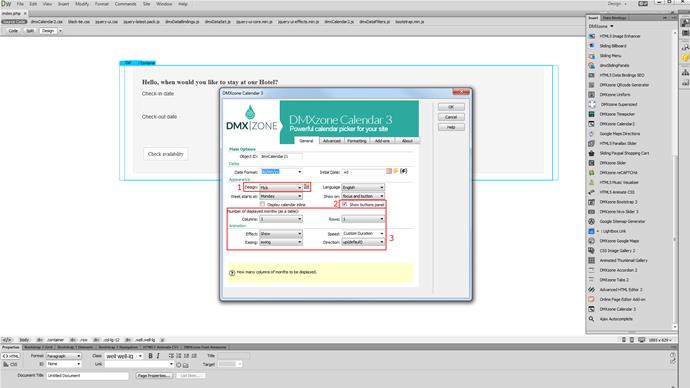Open the Week starts on dropdown
Image resolution: width=690 pixels, height=388 pixels.
(x=281, y=196)
